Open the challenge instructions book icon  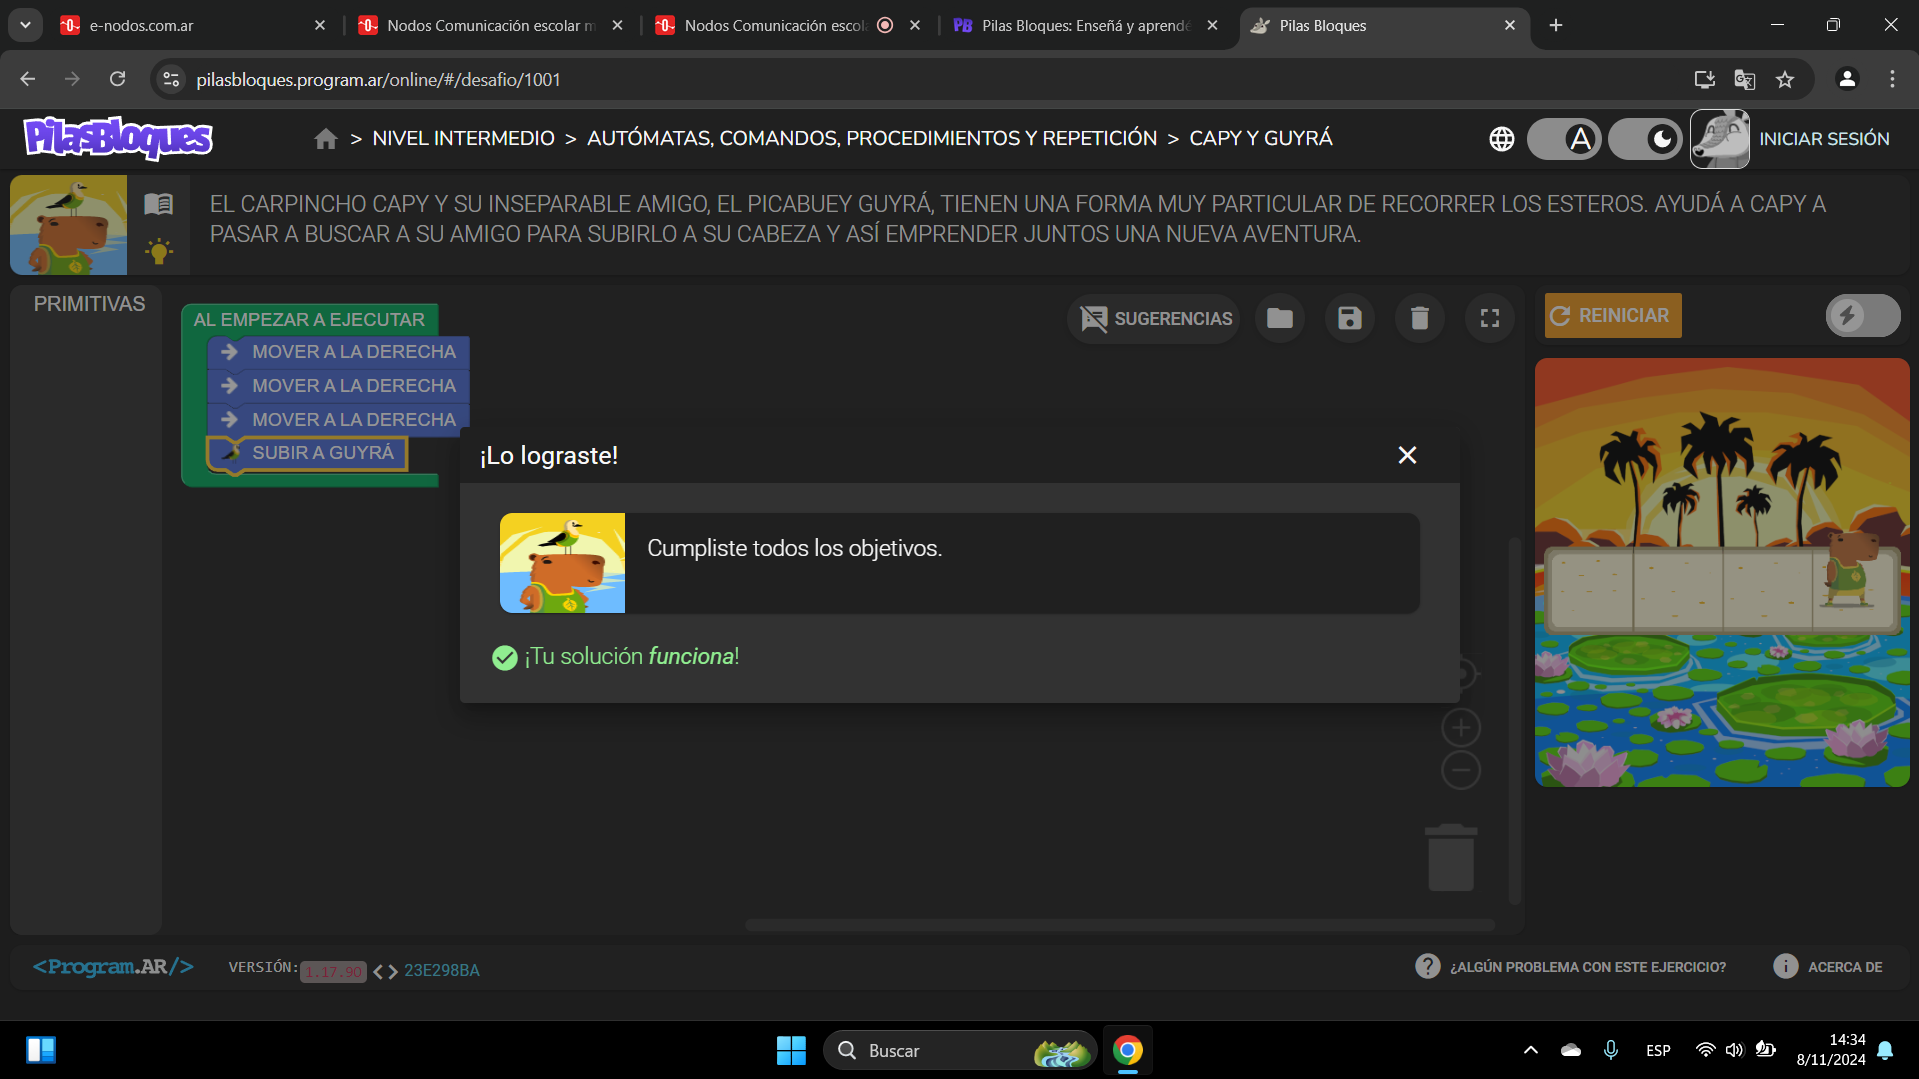pyautogui.click(x=158, y=204)
